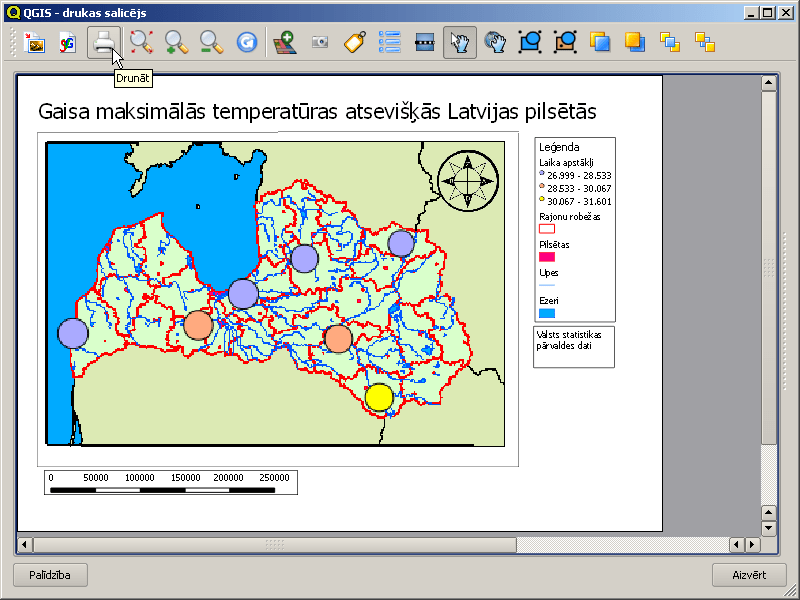The height and width of the screenshot is (600, 800).
Task: Select the scale bar item labelled 0 to 250000
Action: coord(171,483)
